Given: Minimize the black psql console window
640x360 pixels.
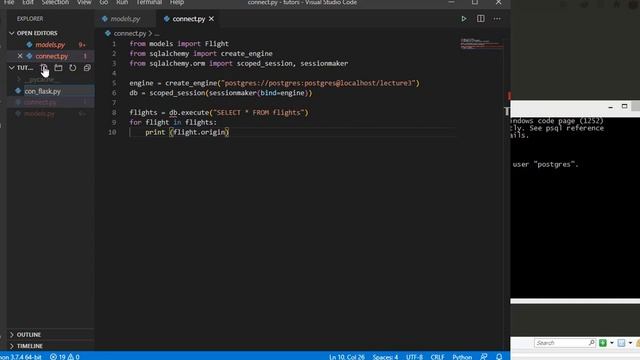Looking at the screenshot, I should 611,107.
